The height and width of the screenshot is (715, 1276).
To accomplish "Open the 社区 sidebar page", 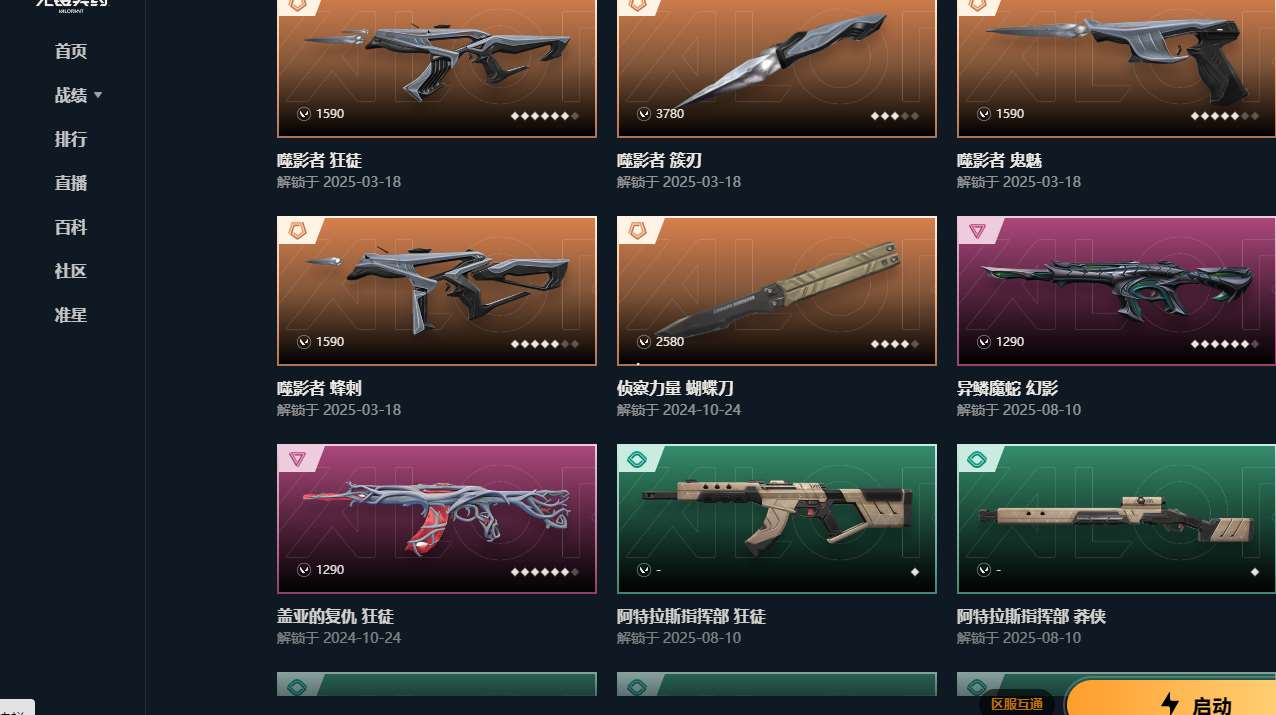I will point(71,271).
